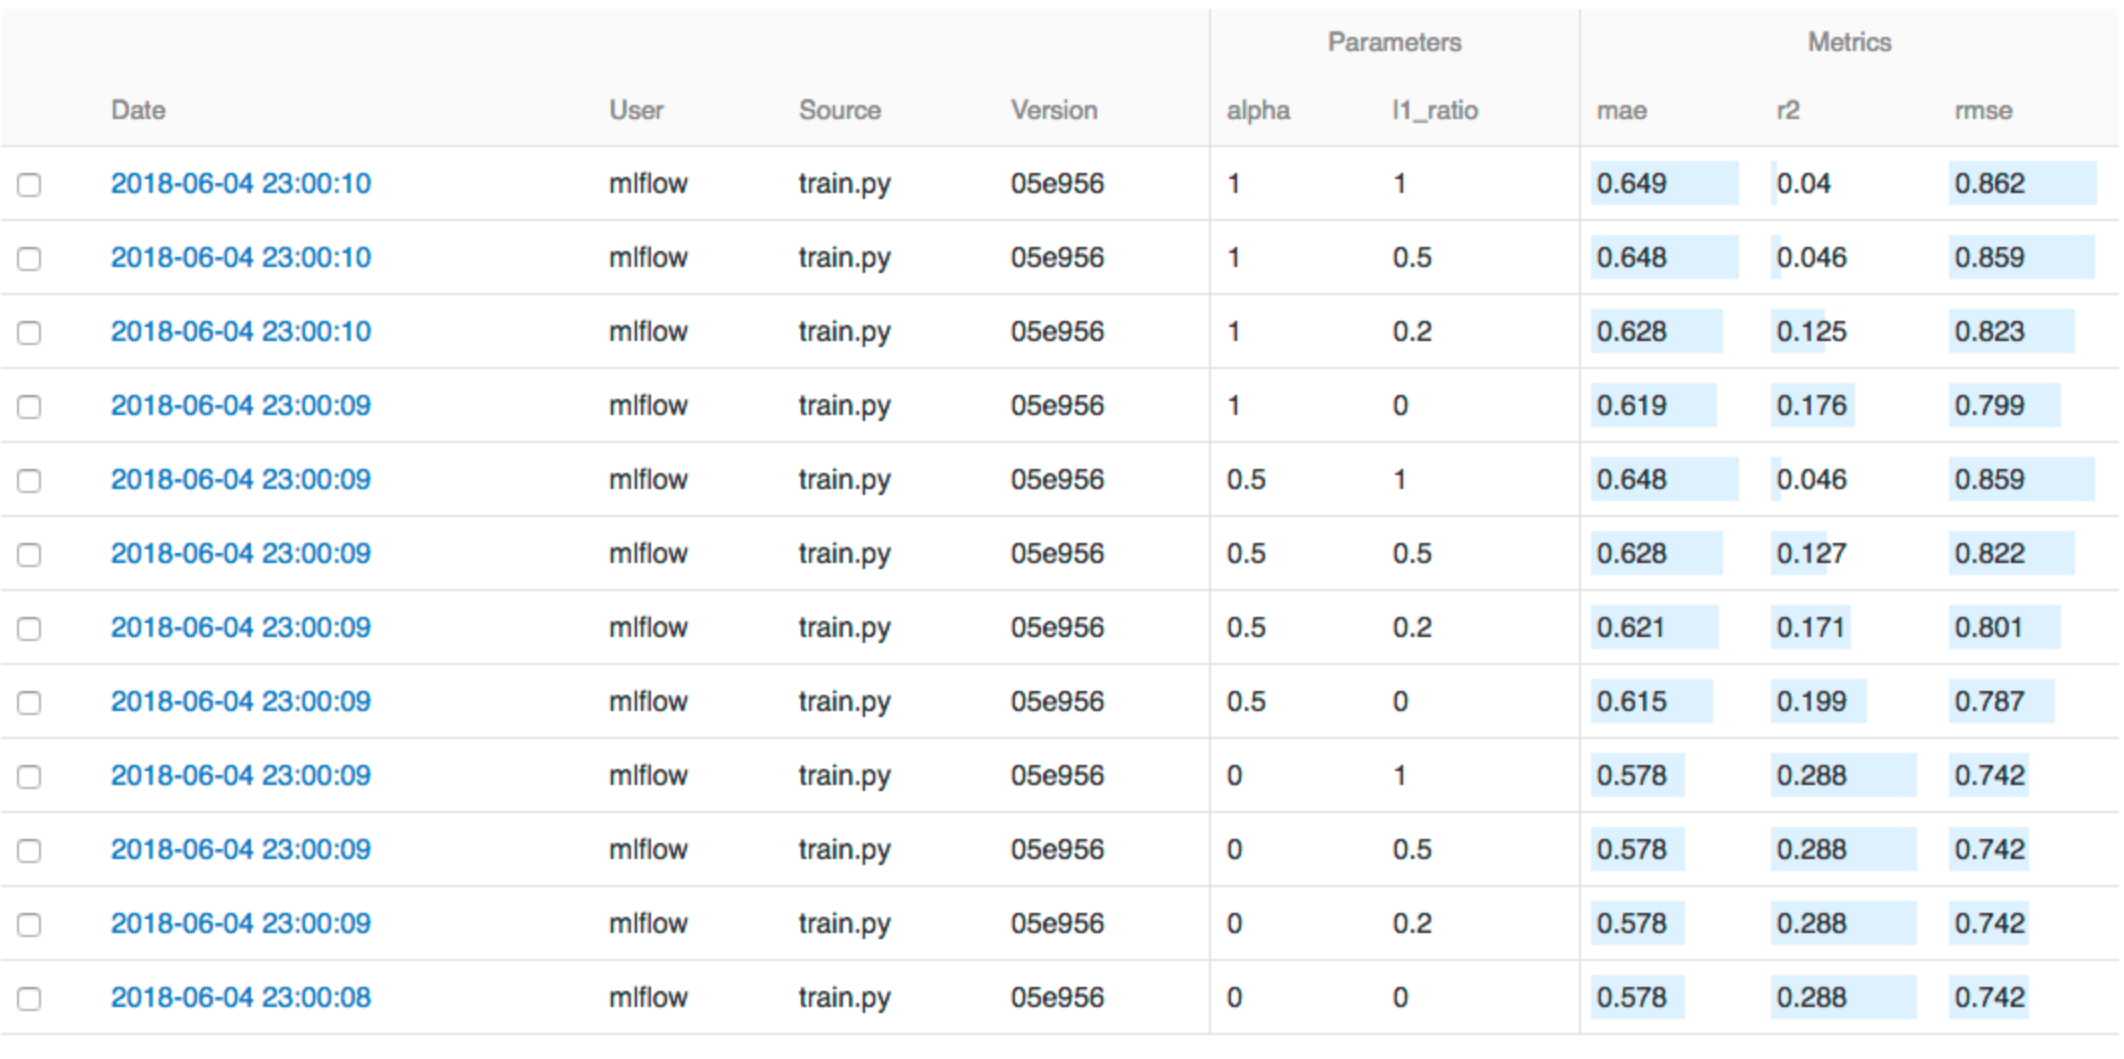The height and width of the screenshot is (1059, 2124).
Task: Click the User column header
Action: click(636, 110)
